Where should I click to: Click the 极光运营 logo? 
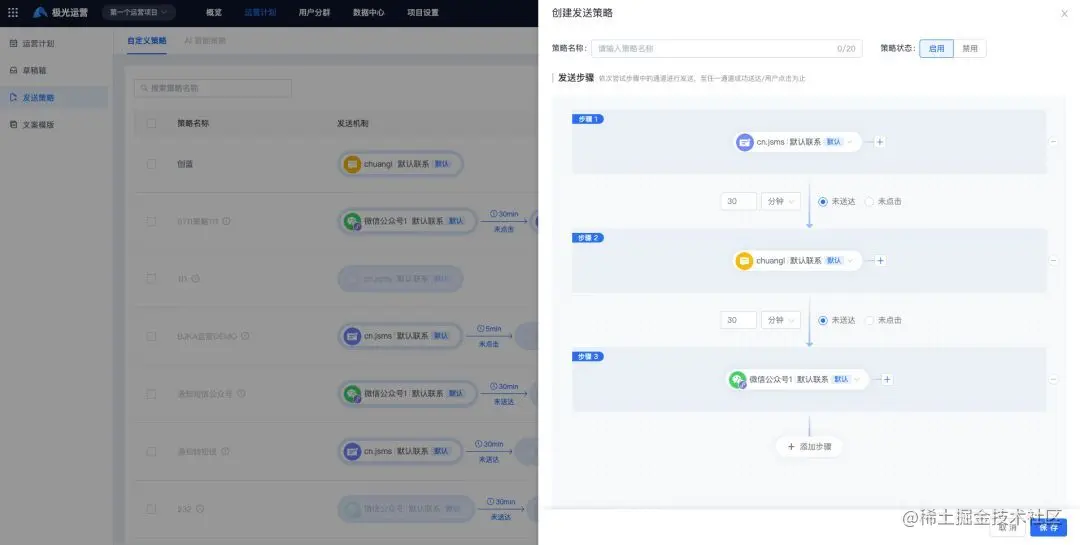(61, 12)
